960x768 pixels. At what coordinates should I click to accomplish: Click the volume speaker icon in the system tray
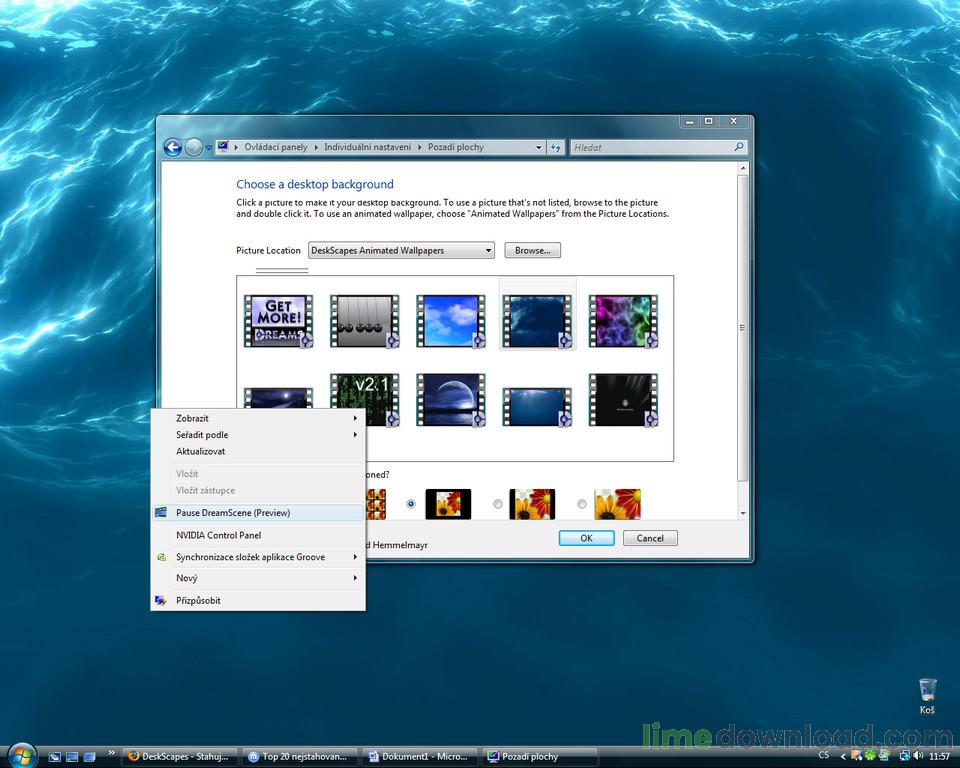coord(918,757)
